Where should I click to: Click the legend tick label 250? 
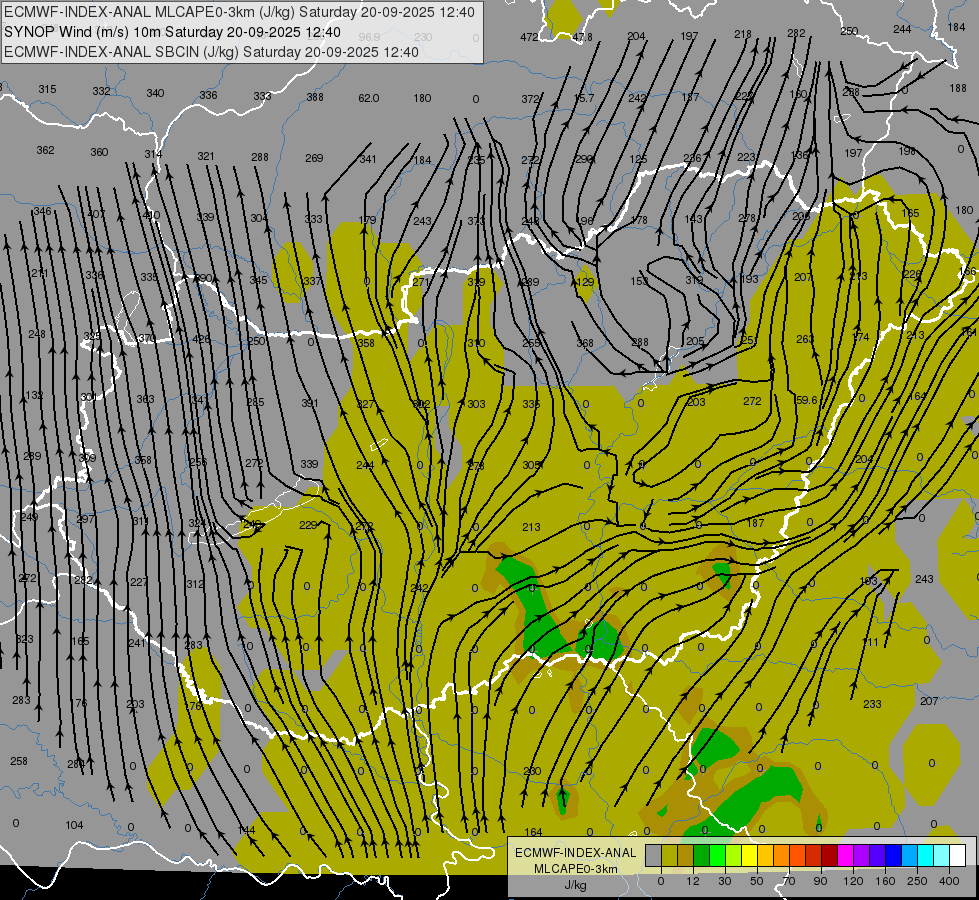(x=917, y=881)
